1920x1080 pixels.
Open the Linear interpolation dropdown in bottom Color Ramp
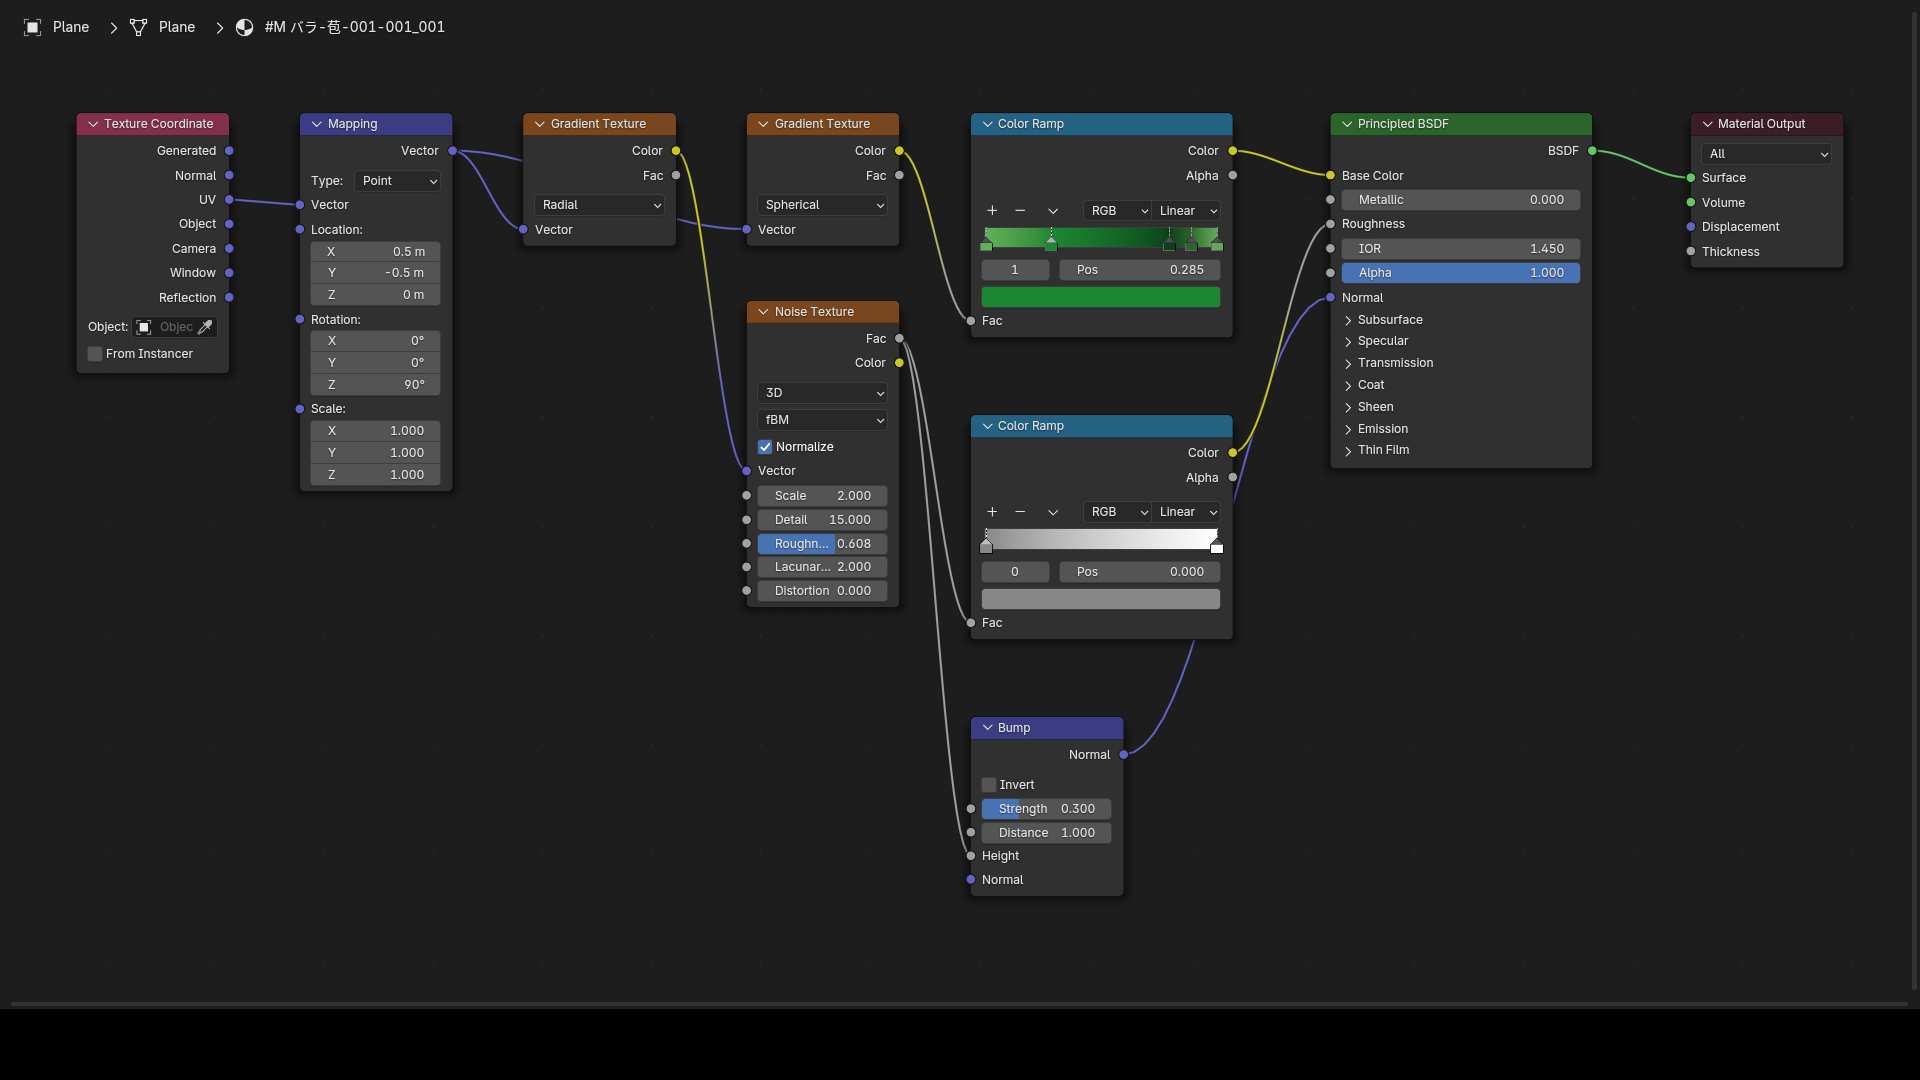pyautogui.click(x=1187, y=512)
